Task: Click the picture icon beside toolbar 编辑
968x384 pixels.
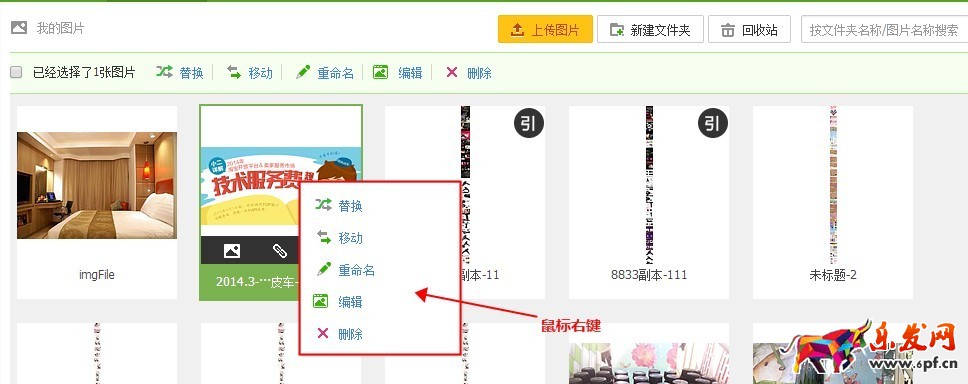Action: point(380,72)
